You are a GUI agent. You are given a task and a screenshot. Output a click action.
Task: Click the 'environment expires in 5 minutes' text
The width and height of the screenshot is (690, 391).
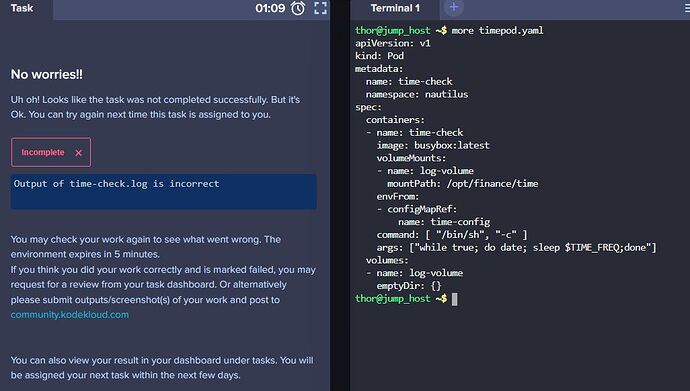point(85,254)
